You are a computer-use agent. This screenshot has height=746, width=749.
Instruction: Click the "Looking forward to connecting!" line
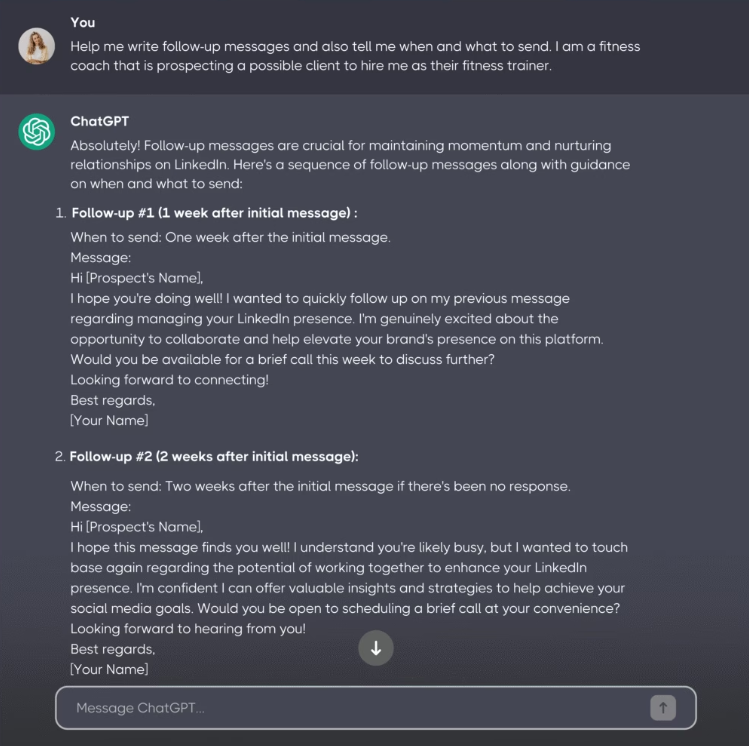coord(169,380)
